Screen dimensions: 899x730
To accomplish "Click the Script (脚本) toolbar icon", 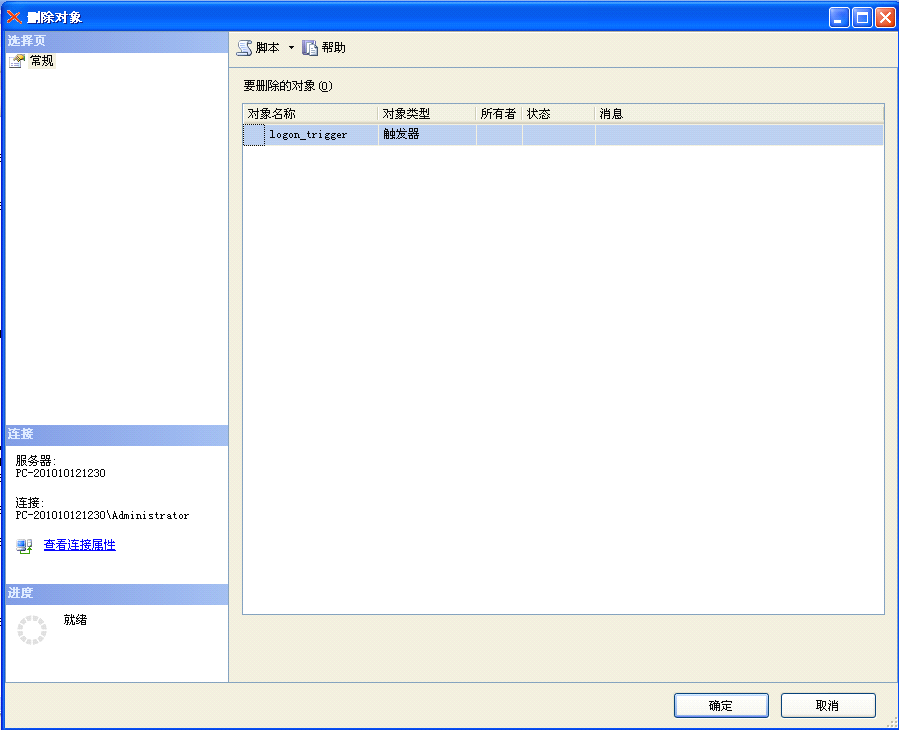I will pos(245,48).
